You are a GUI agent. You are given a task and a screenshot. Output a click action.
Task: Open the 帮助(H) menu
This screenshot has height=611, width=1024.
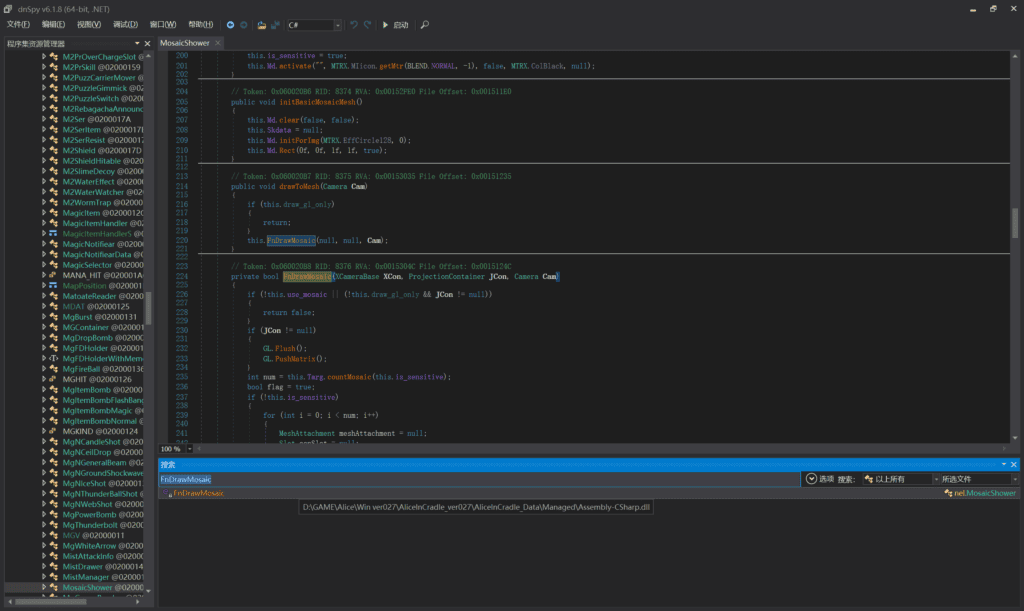point(200,25)
